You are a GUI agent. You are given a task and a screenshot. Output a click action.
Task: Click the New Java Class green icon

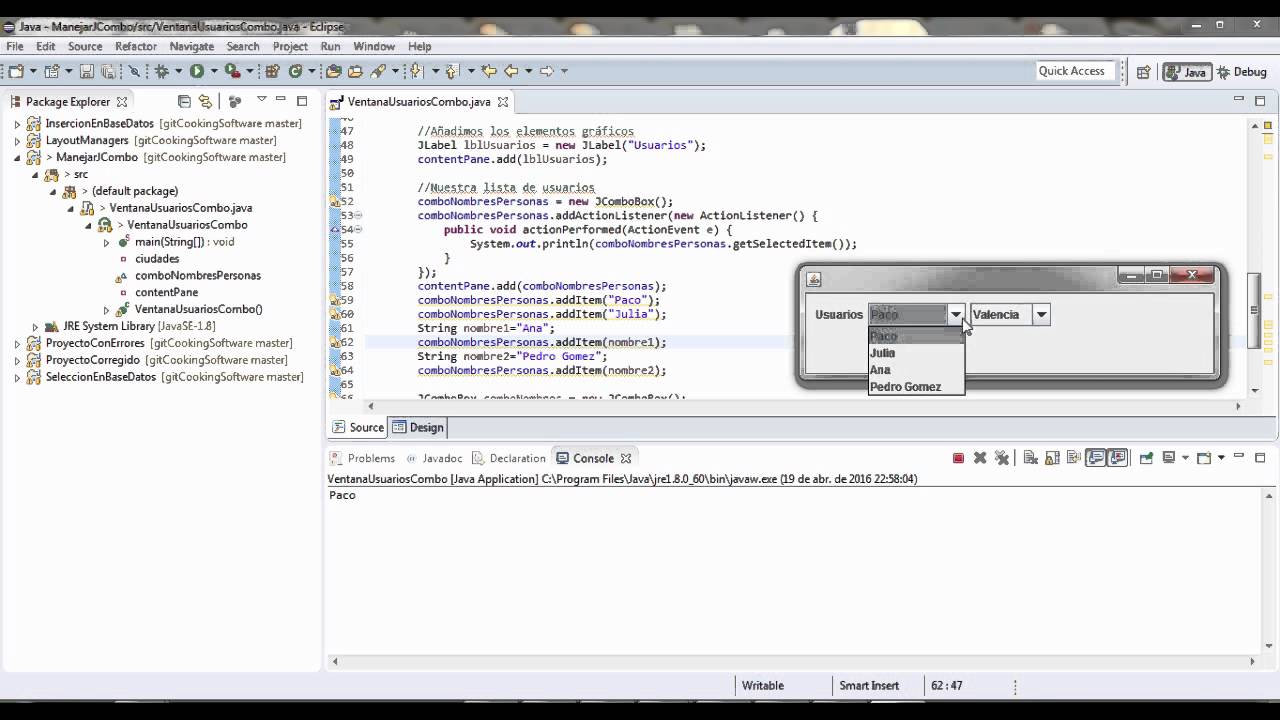(295, 71)
